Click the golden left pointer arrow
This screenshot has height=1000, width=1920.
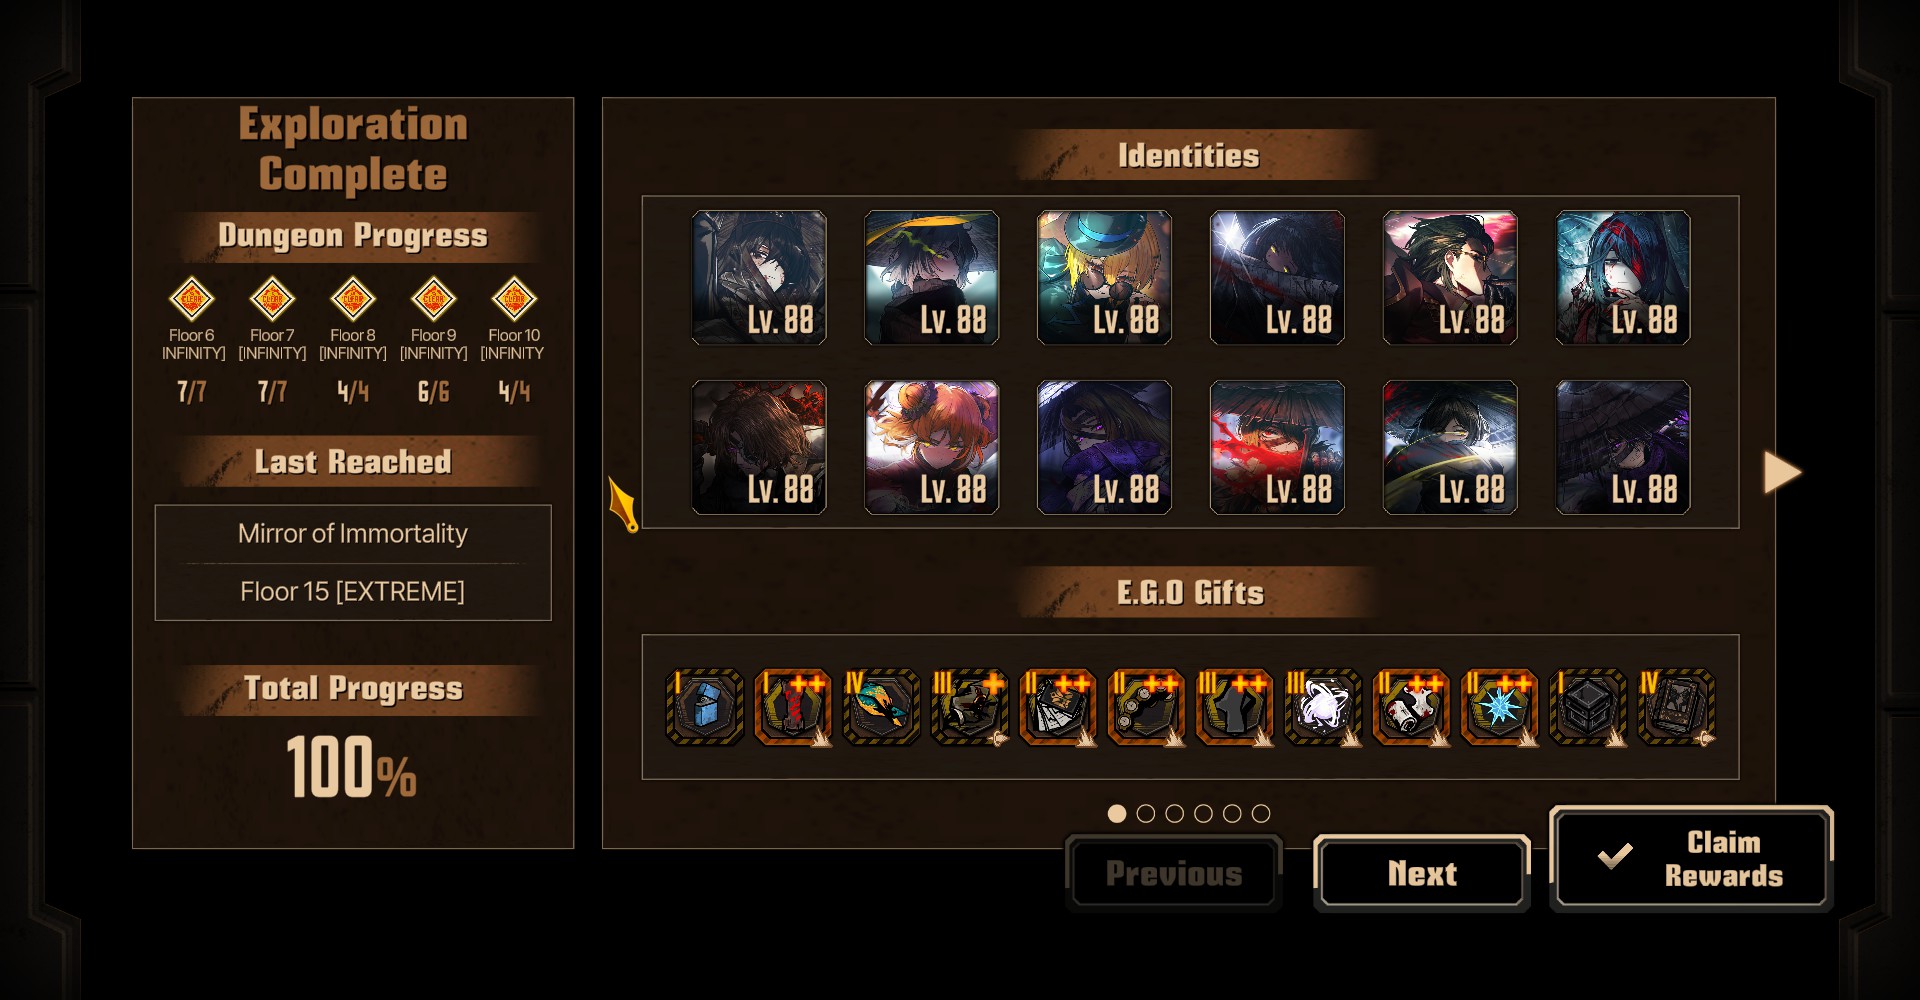click(623, 503)
